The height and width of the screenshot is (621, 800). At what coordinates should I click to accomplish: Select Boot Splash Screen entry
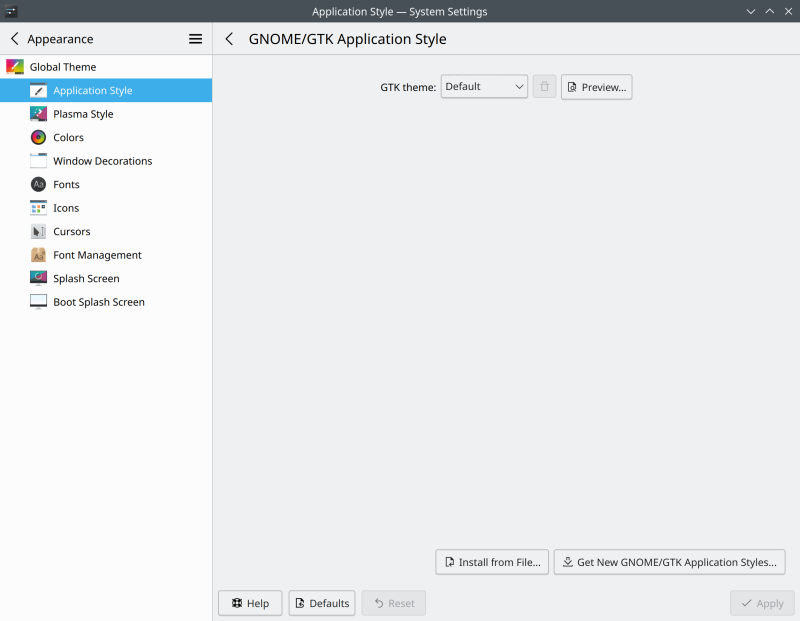tap(98, 302)
